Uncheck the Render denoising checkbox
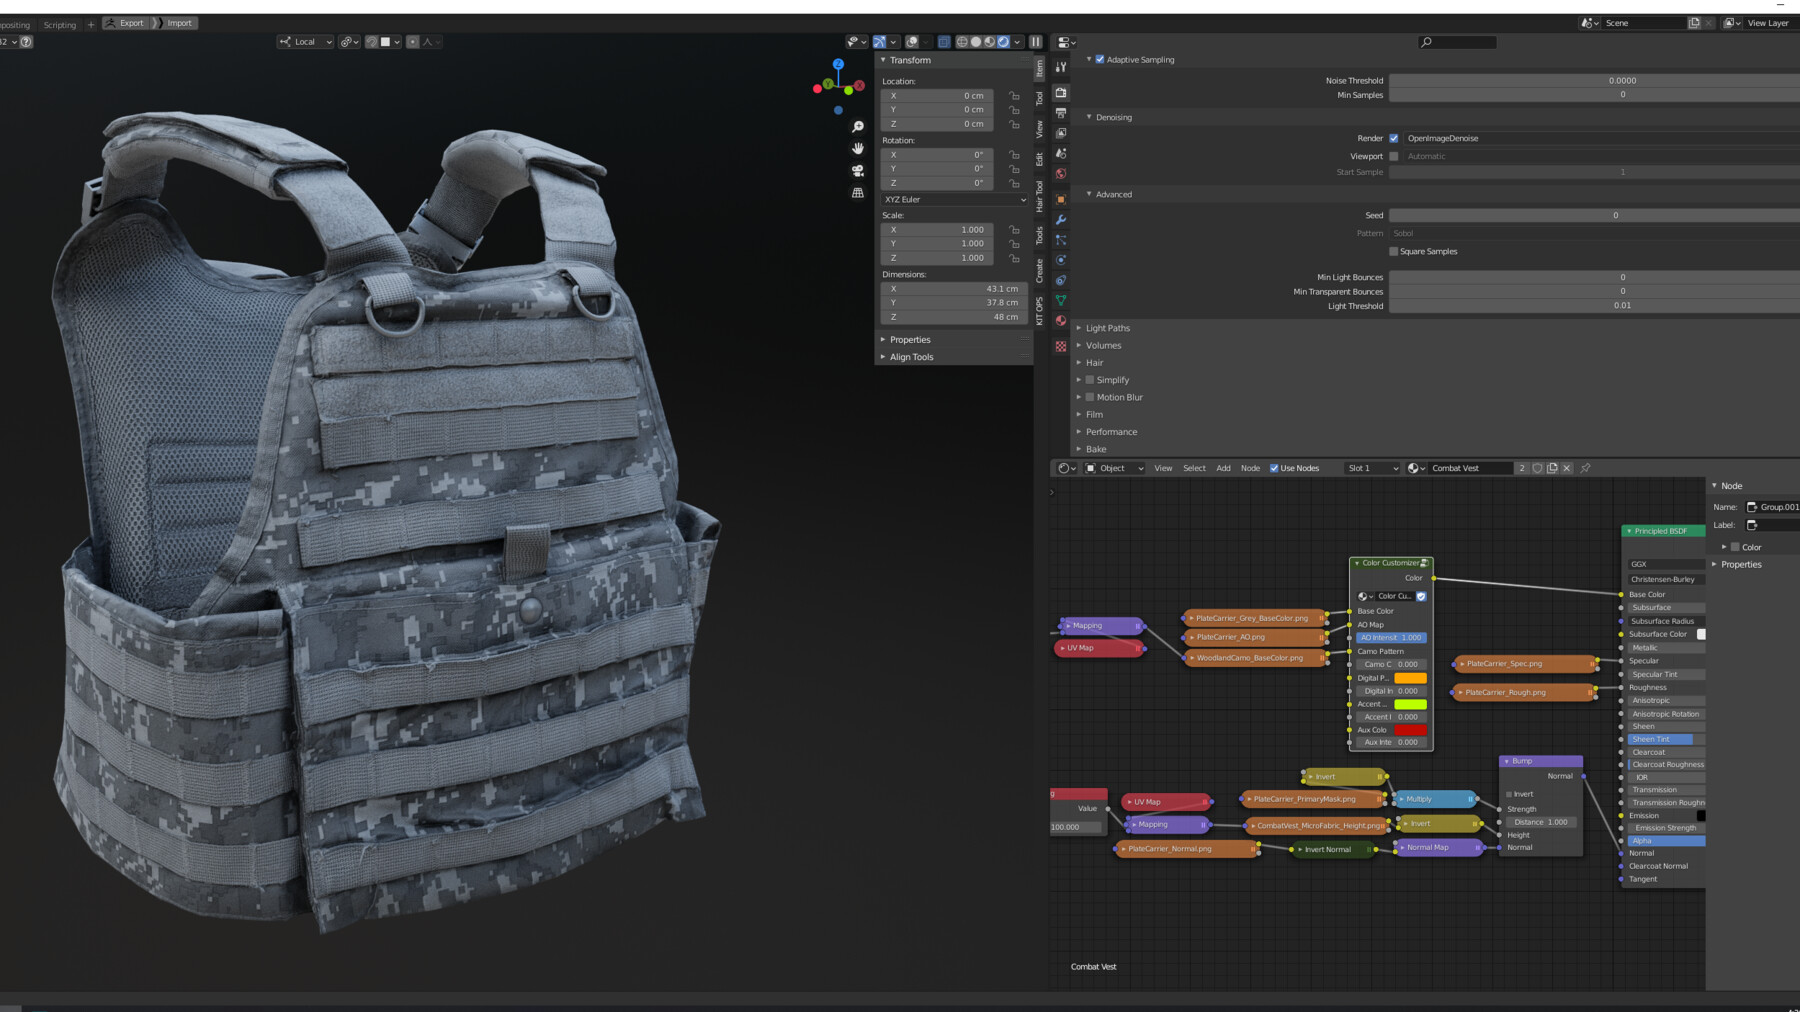The image size is (1800, 1012). [x=1395, y=138]
